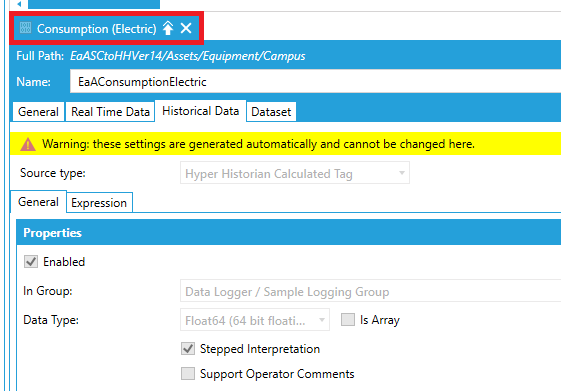Open the Data Type dropdown

pyautogui.click(x=255, y=320)
